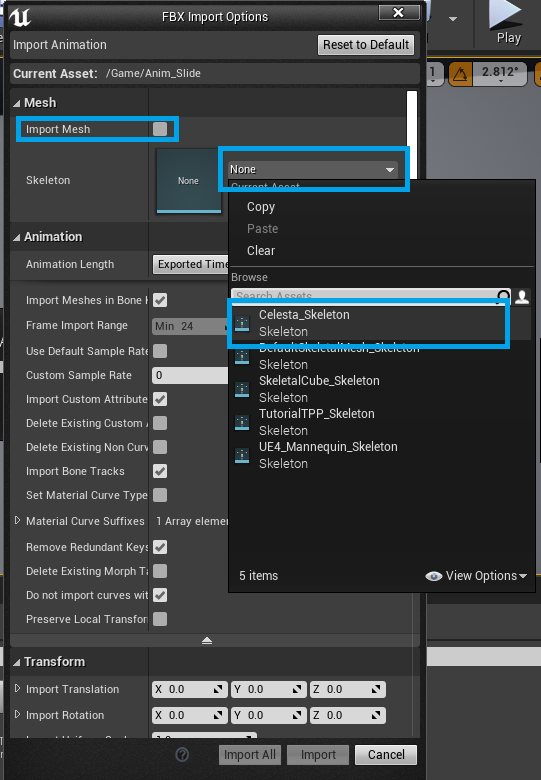Expand Import Translation row

pyautogui.click(x=17, y=688)
